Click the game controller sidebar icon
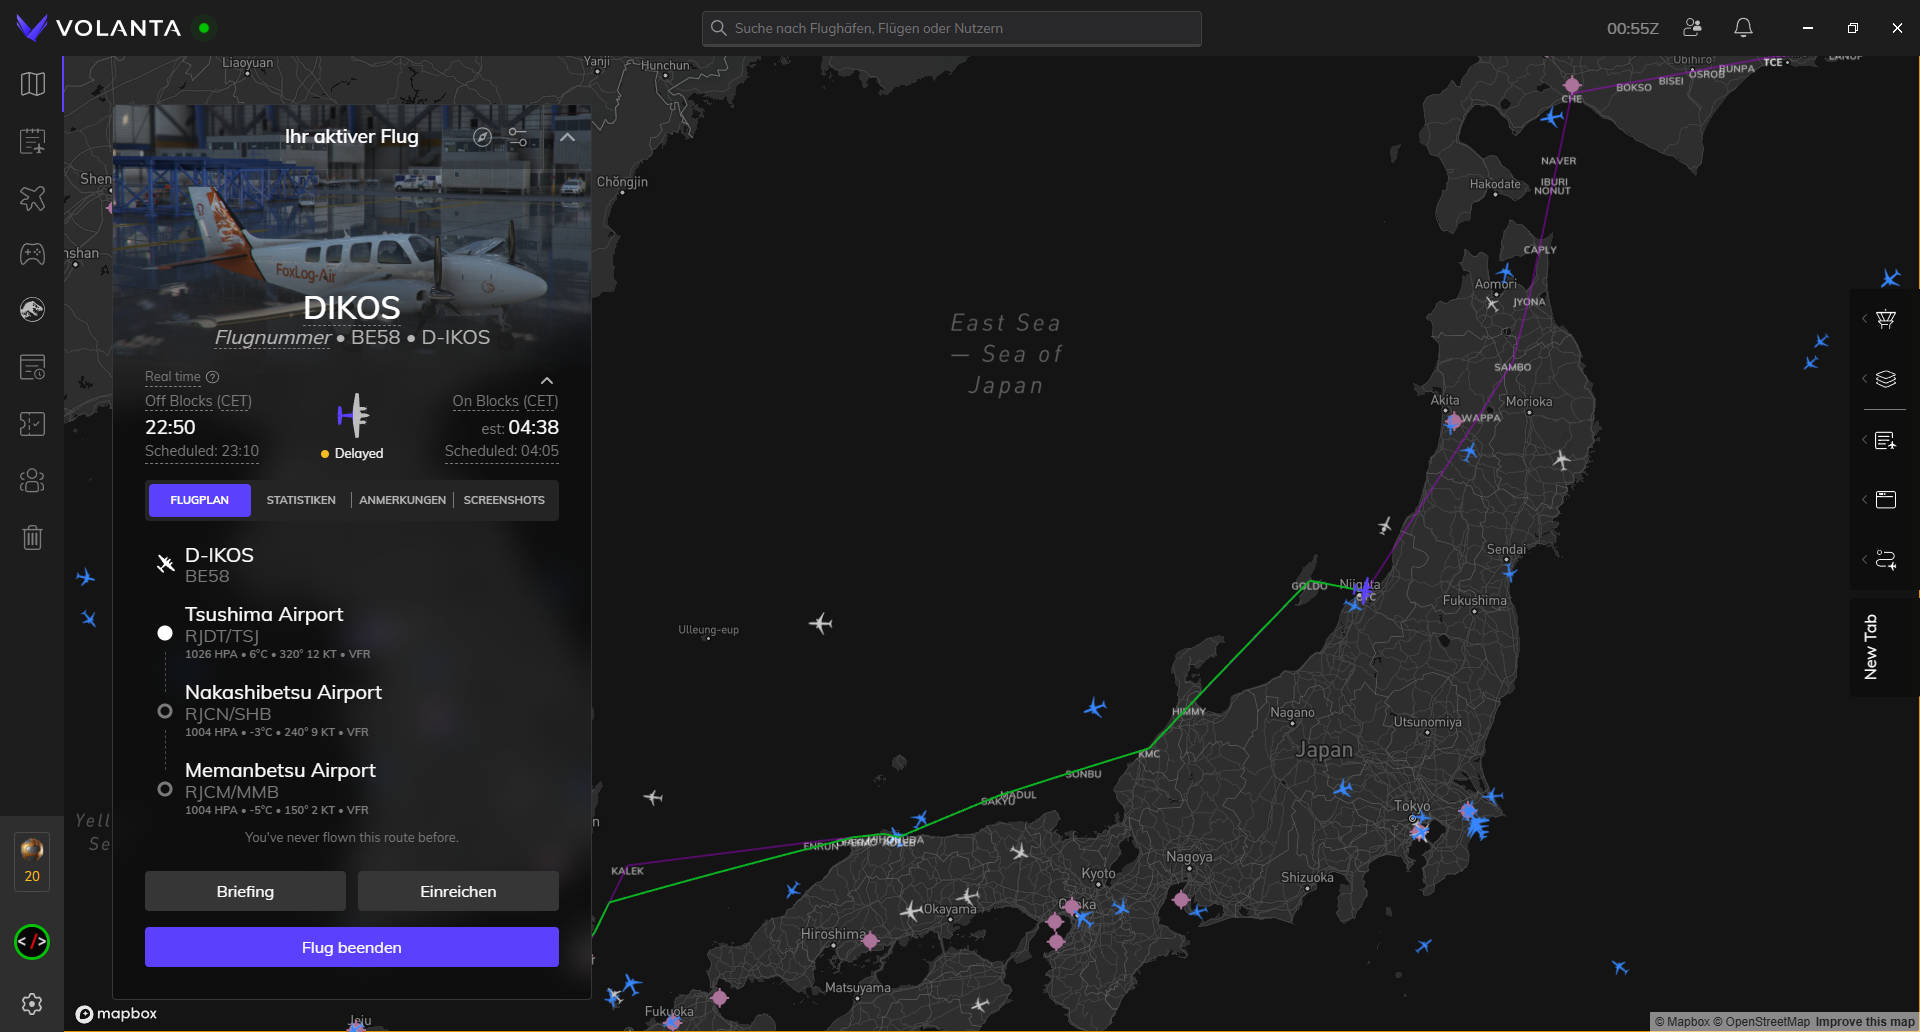Image resolution: width=1920 pixels, height=1032 pixels. [33, 254]
